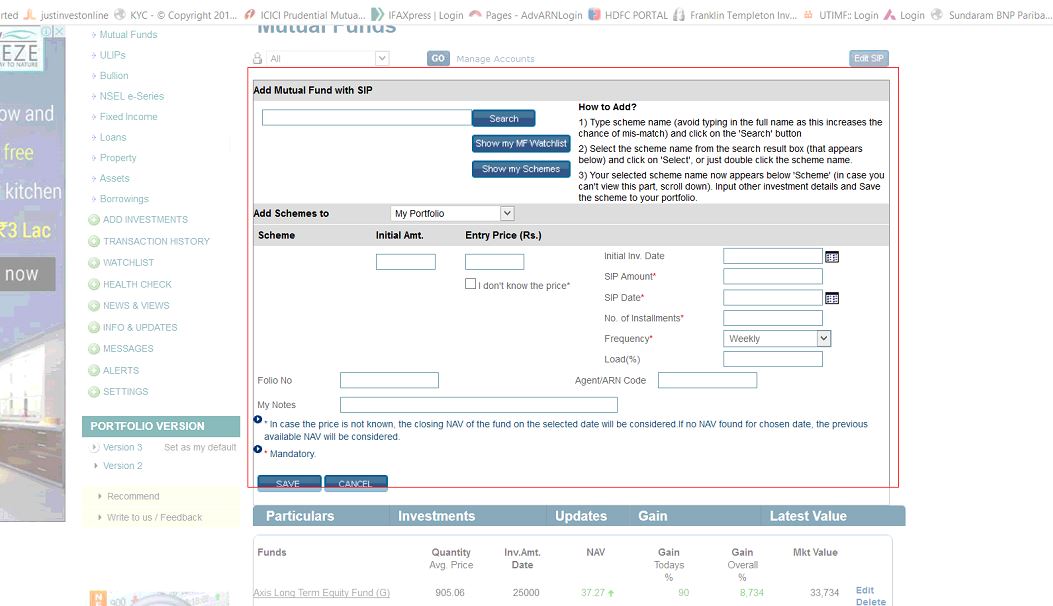This screenshot has height=606, width=1053.
Task: Open the SIP Date calendar icon
Action: pyautogui.click(x=832, y=298)
